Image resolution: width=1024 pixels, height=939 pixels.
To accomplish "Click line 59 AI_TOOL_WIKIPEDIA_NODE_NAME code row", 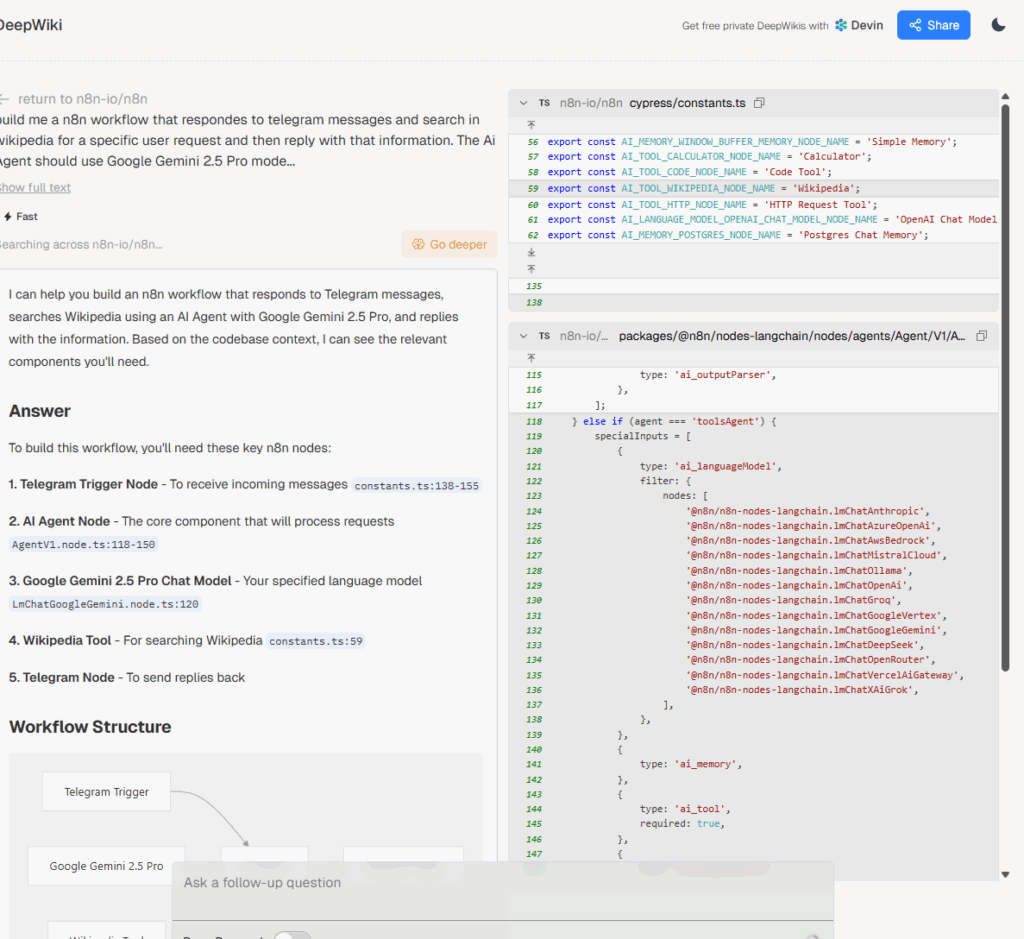I will tap(754, 188).
